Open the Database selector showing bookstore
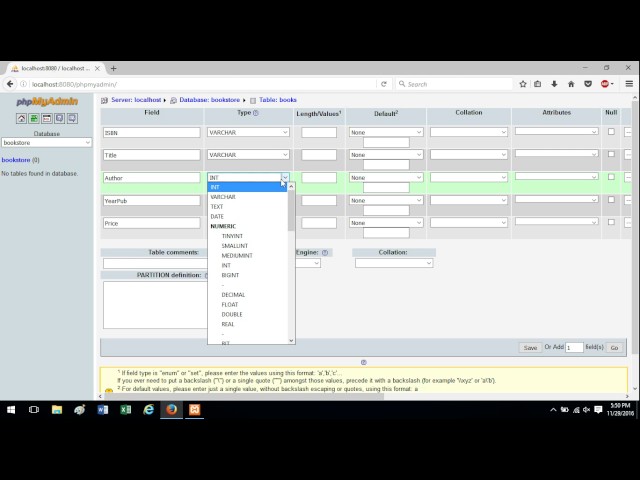 (x=47, y=142)
